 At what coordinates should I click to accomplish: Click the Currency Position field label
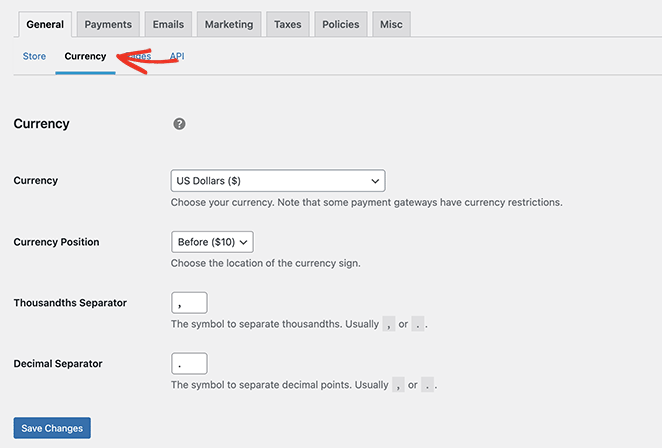pos(56,242)
